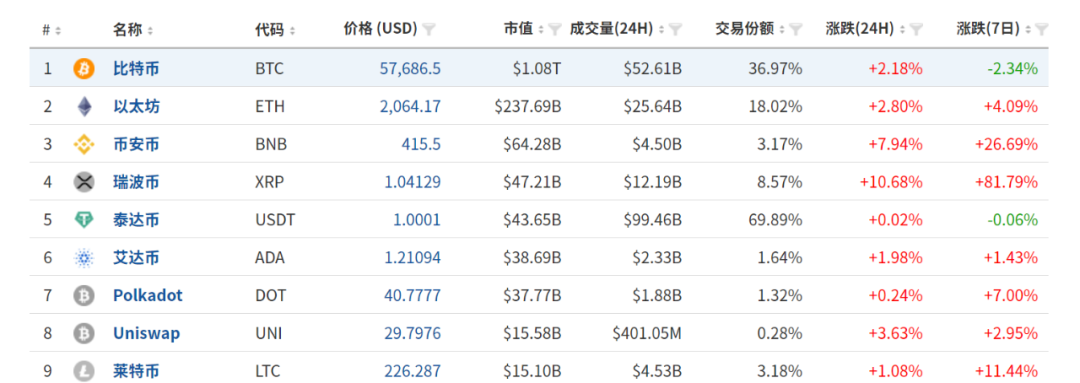Open the 涨跌(24H) filter funnel

tap(916, 30)
